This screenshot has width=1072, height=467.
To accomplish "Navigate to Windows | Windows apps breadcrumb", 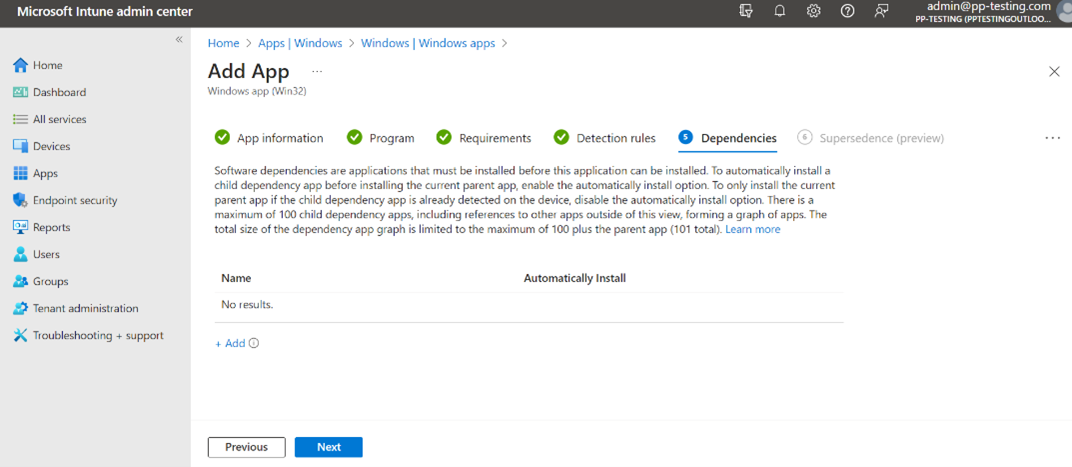I will [x=427, y=43].
